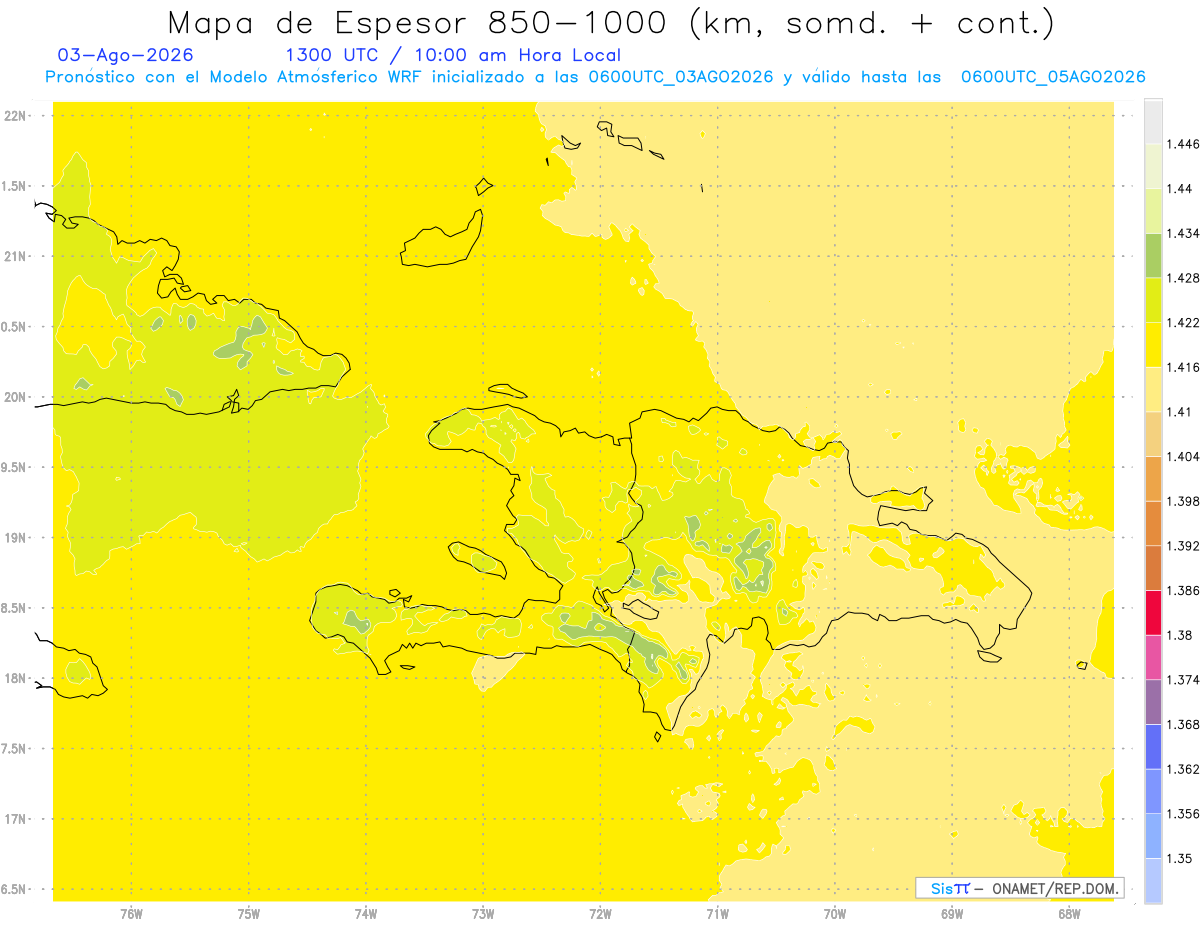The width and height of the screenshot is (1200, 927).
Task: Select the light blue legend swatch between 1.356 and 1.35
Action: point(1154,836)
